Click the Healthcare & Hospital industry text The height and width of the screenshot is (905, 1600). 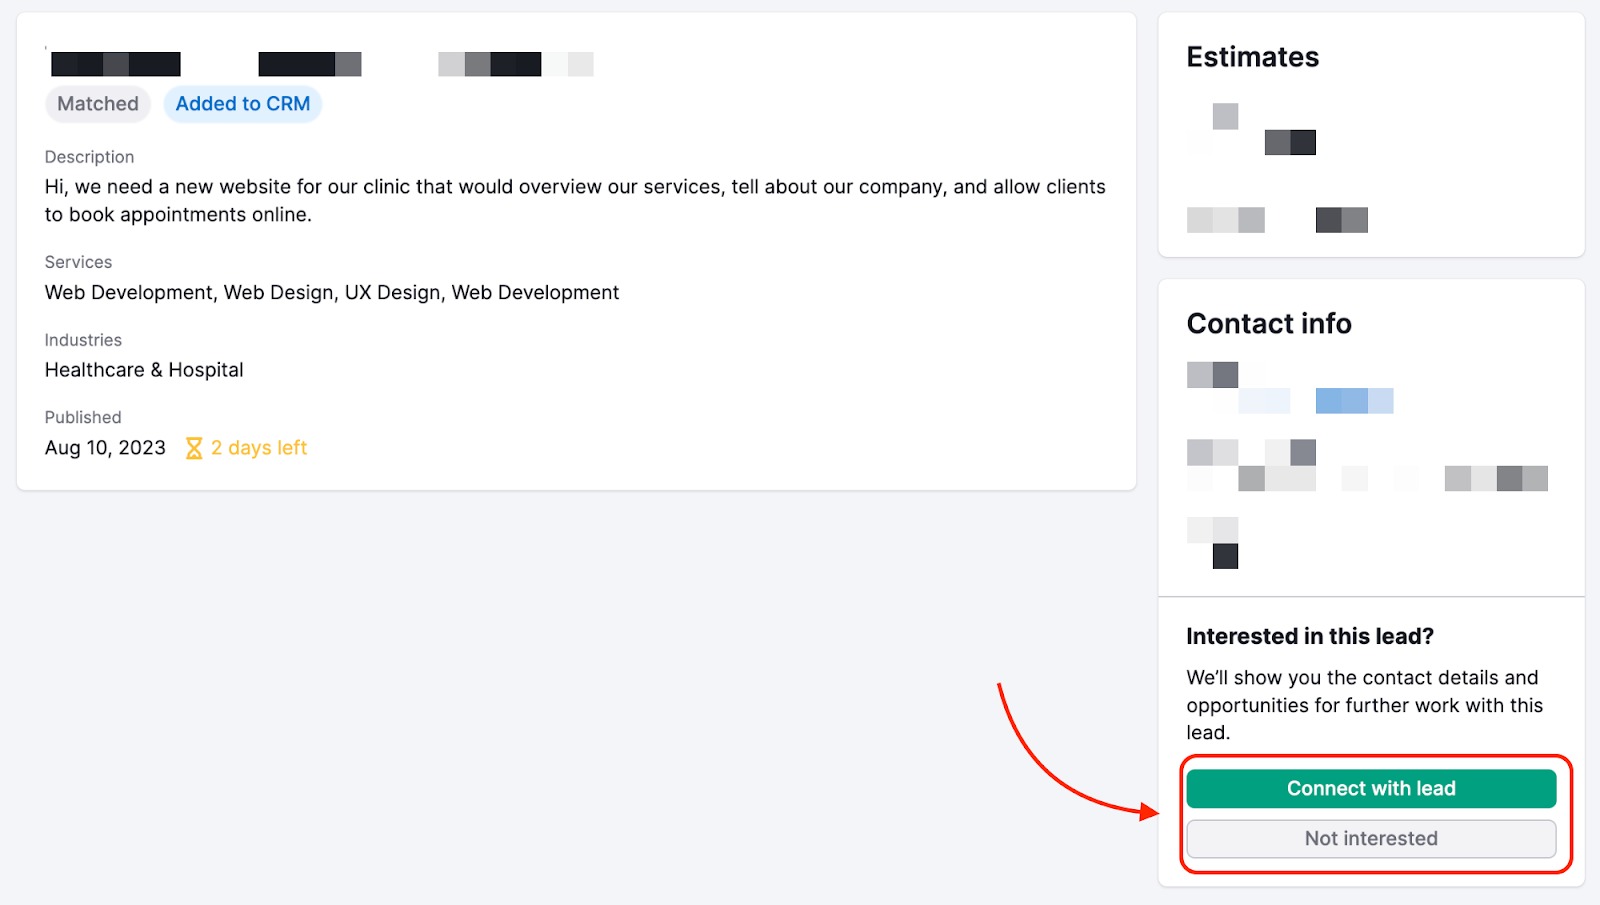pyautogui.click(x=144, y=370)
